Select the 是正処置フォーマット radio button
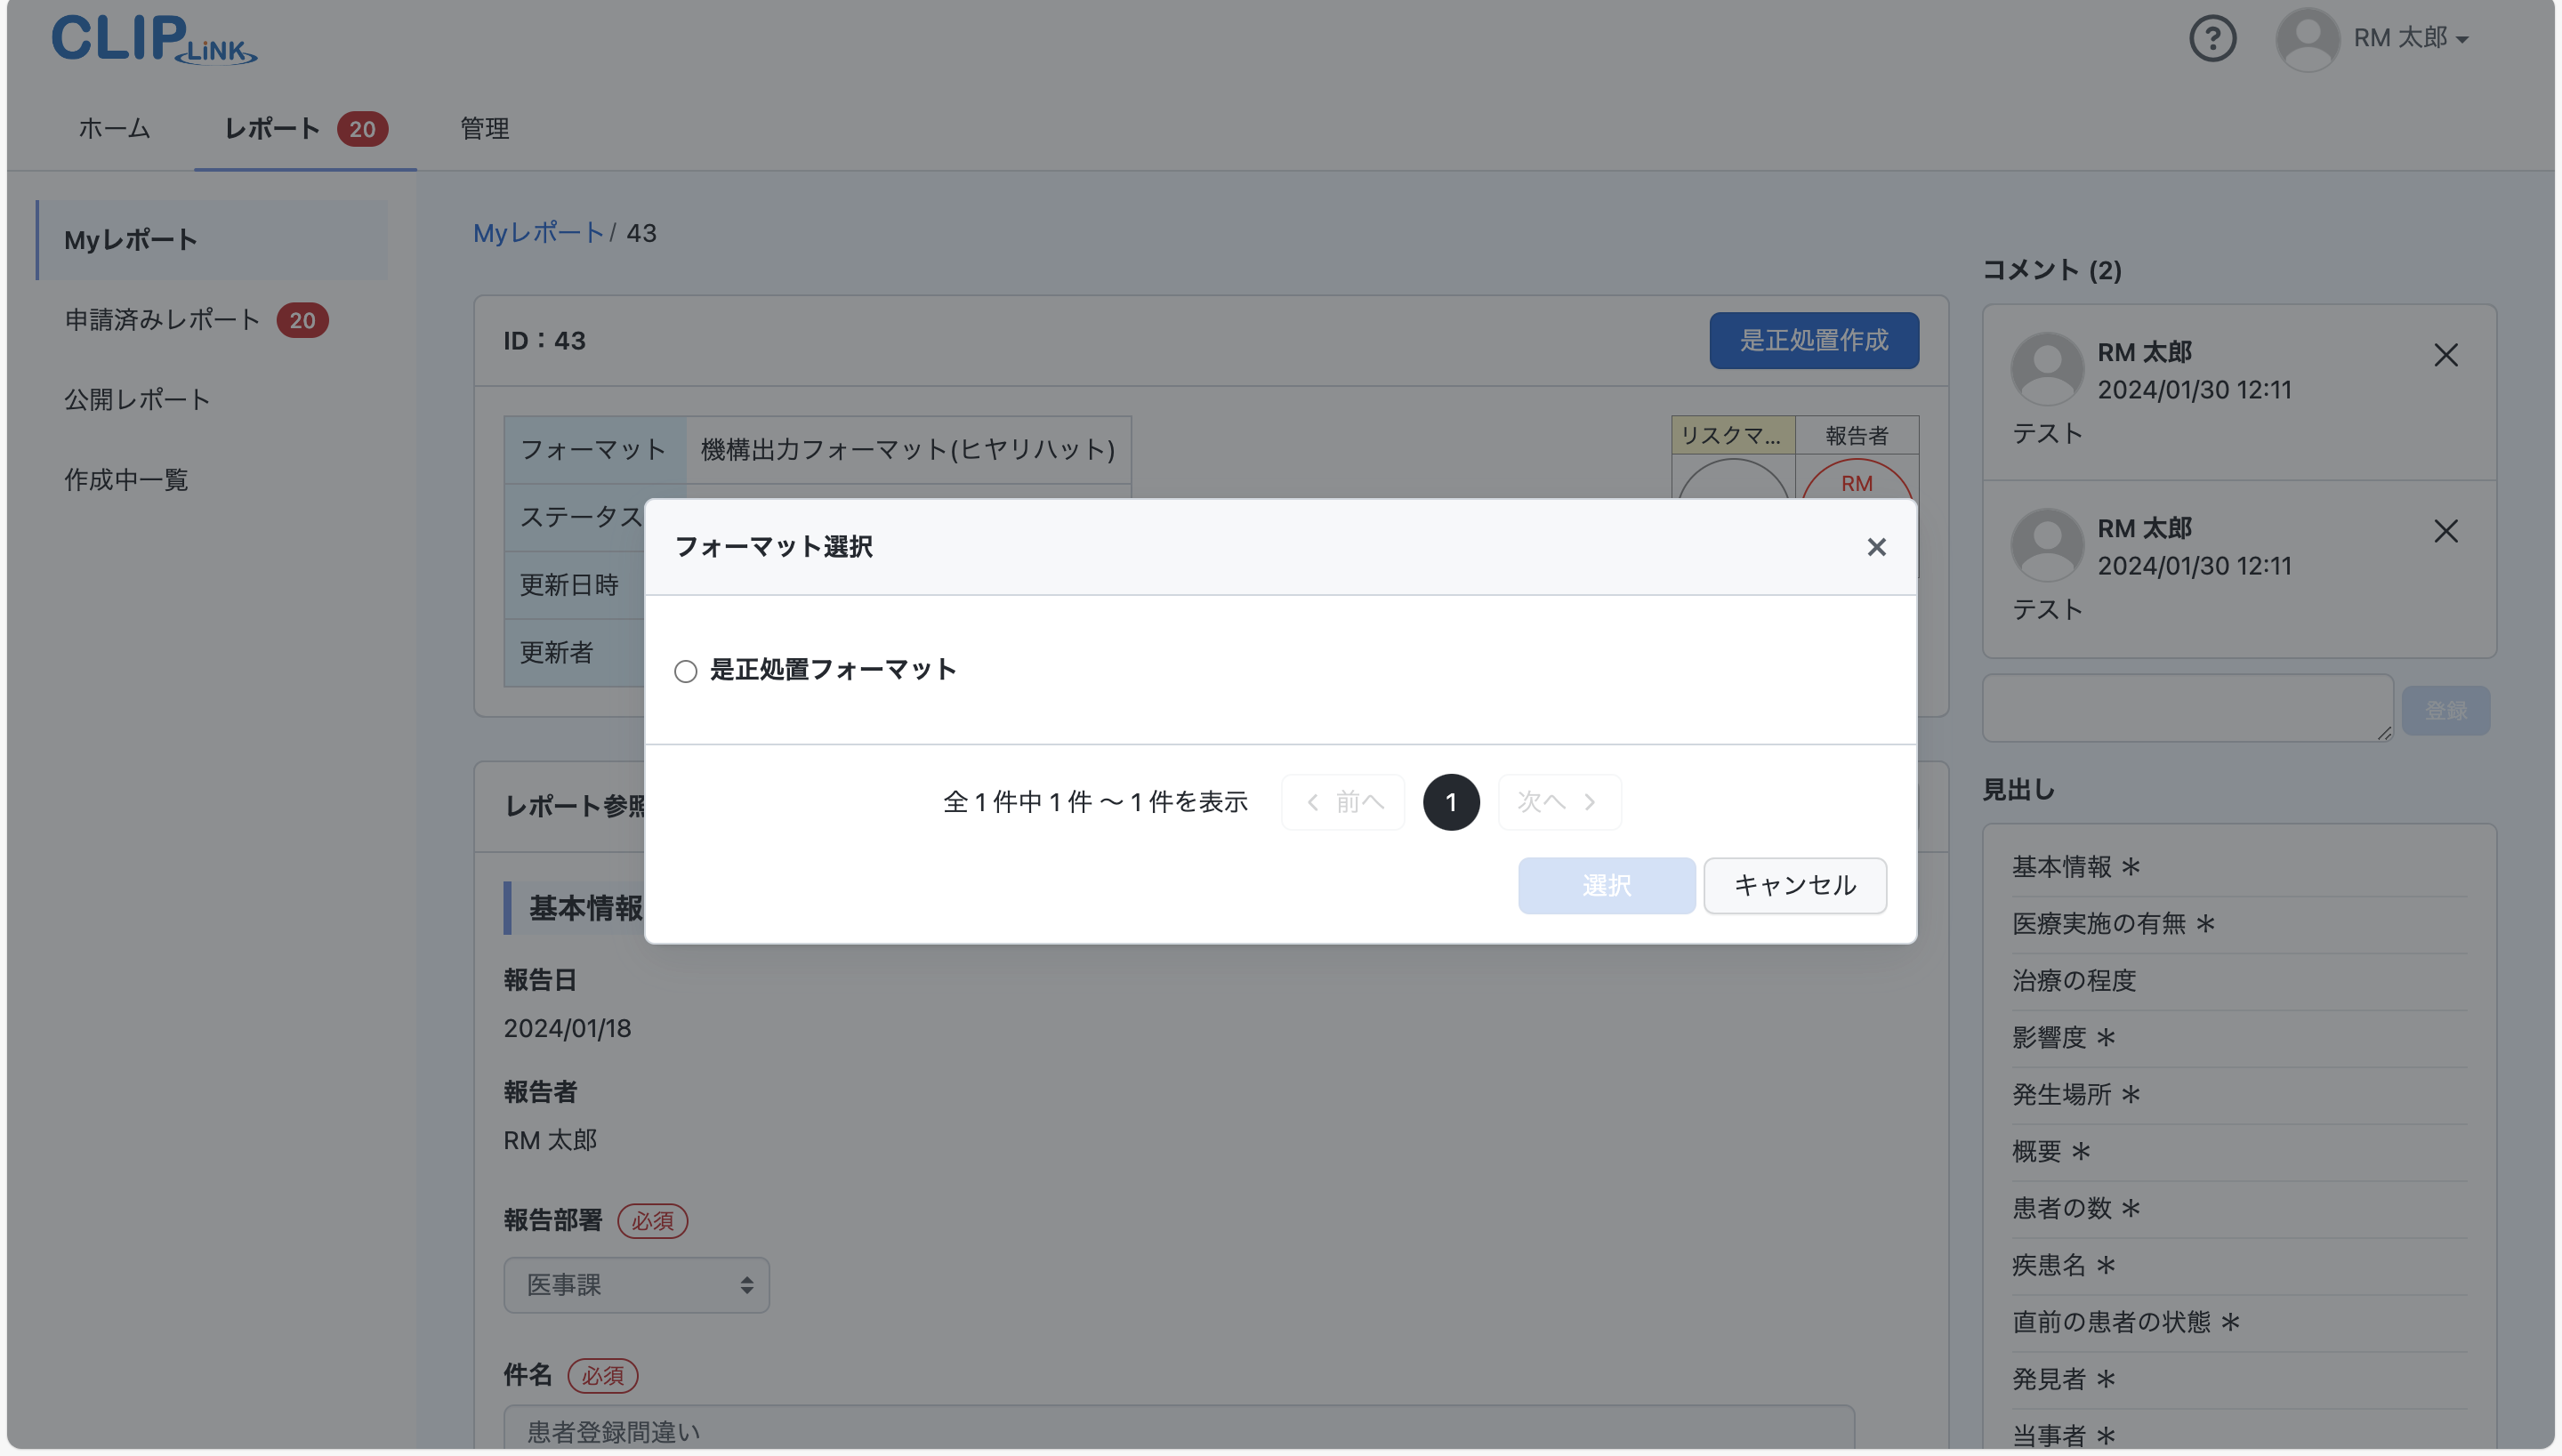 tap(685, 670)
